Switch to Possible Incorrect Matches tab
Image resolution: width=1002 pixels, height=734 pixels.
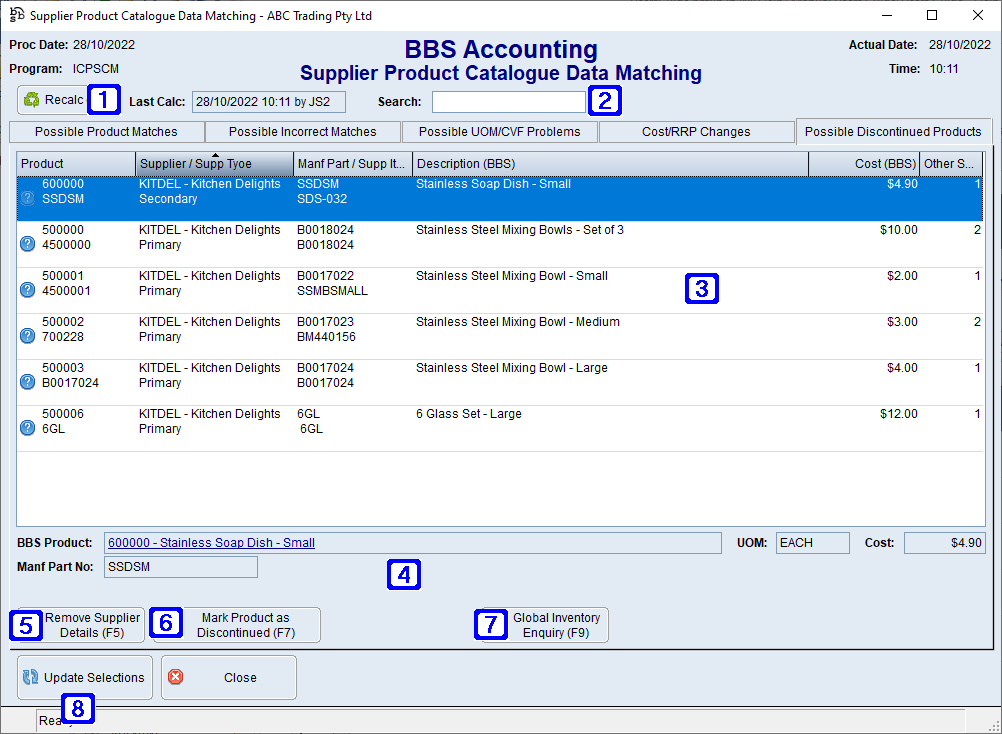[x=303, y=131]
